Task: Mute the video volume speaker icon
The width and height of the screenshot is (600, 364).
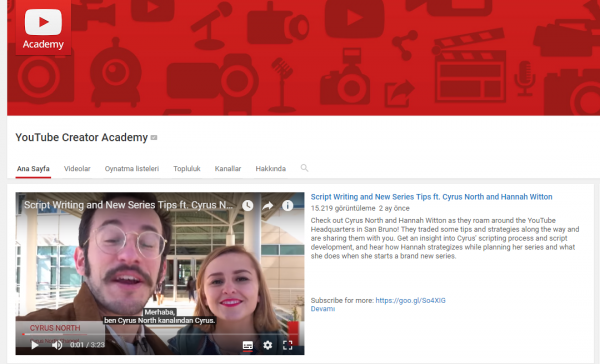Action: pos(57,345)
